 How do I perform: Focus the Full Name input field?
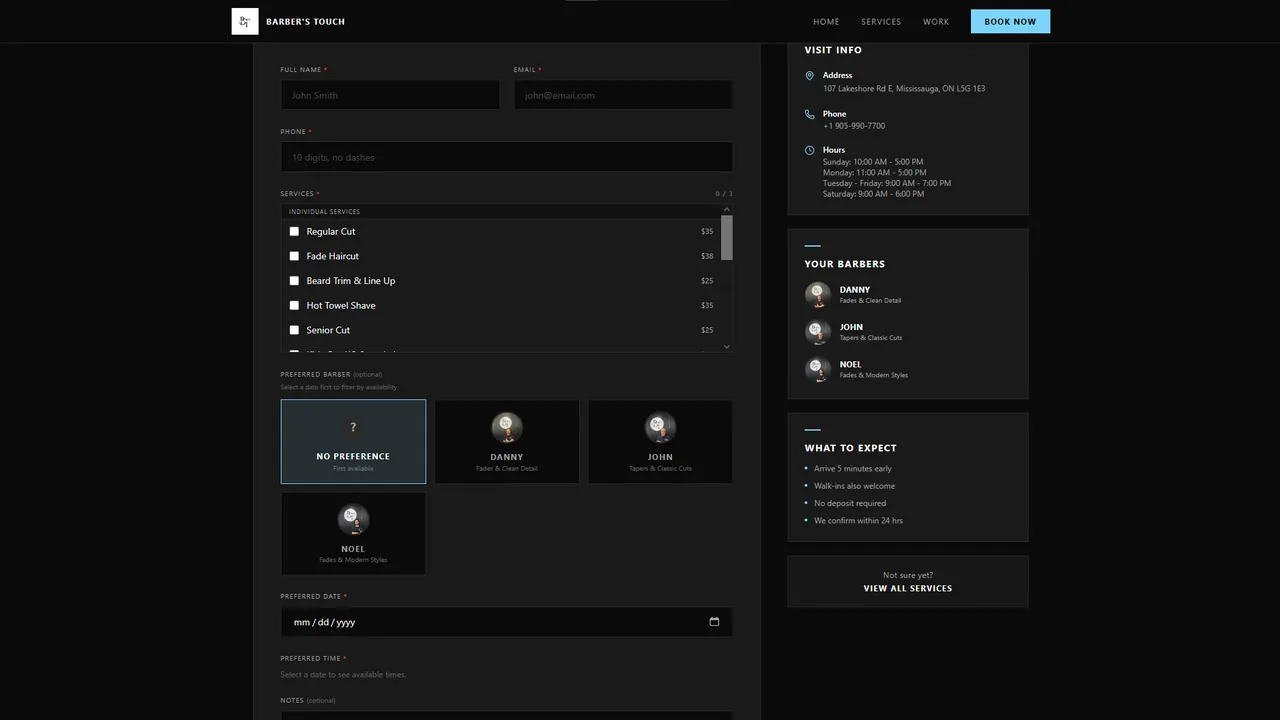390,95
